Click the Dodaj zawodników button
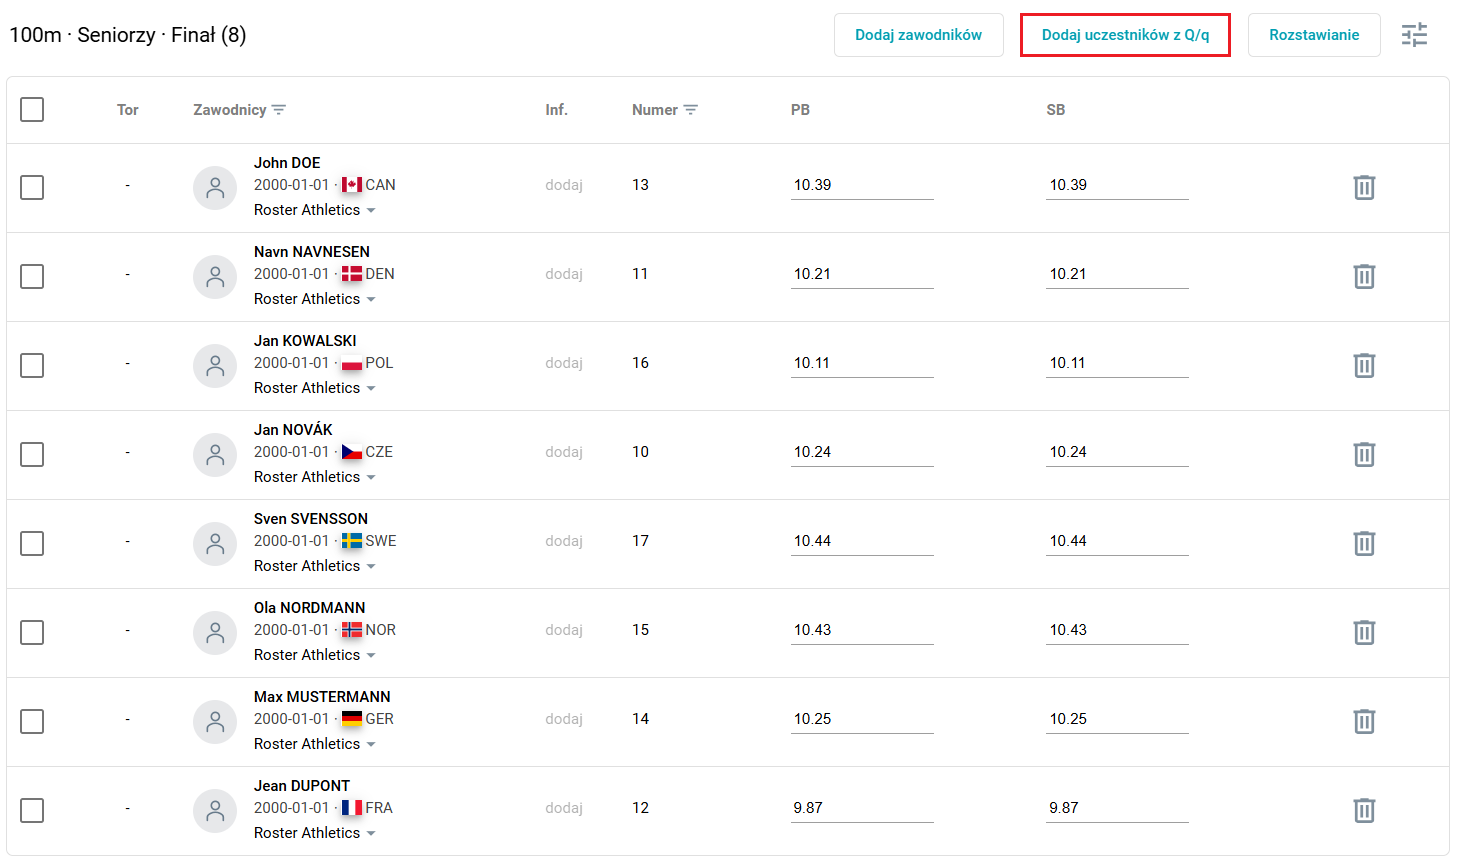Image resolution: width=1459 pixels, height=864 pixels. [x=918, y=35]
